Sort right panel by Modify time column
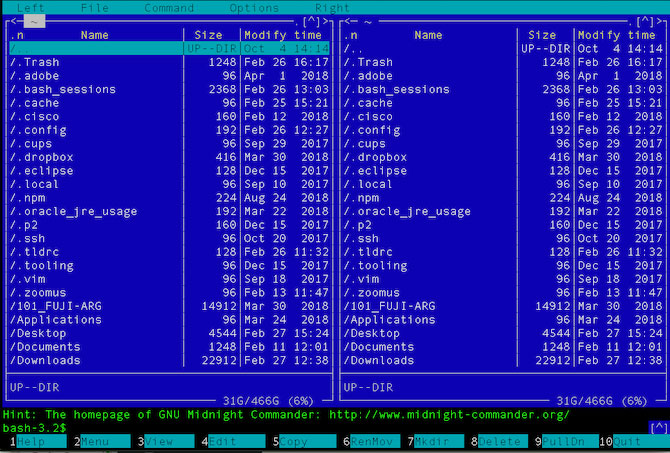 [x=616, y=35]
